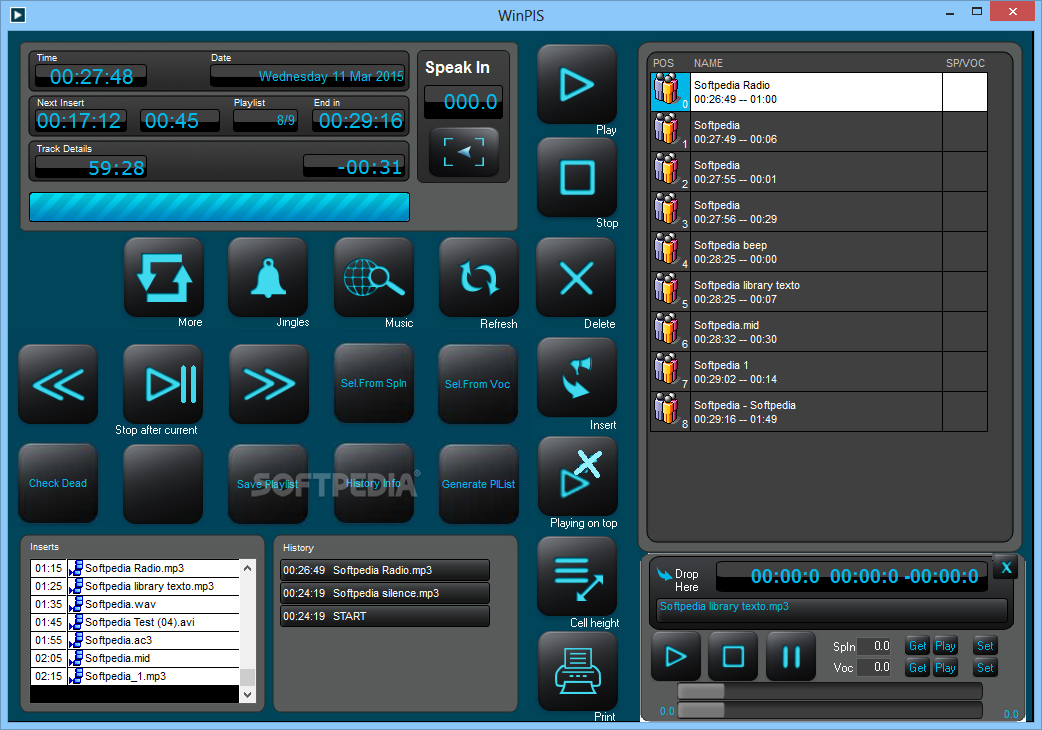
Task: Activate Stop after current button
Action: (x=163, y=384)
